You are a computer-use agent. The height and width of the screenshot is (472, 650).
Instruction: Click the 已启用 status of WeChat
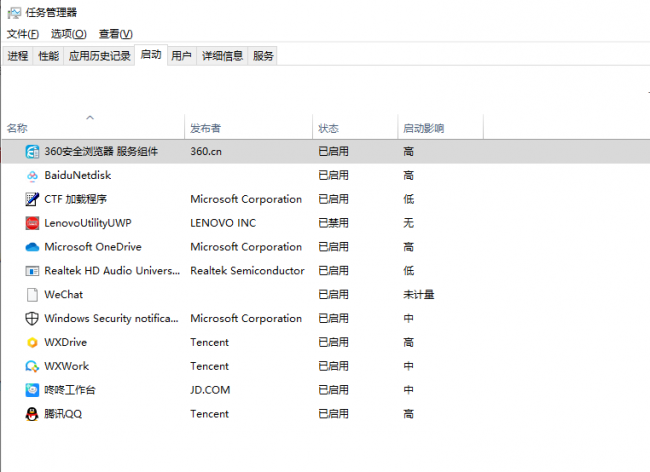point(333,295)
